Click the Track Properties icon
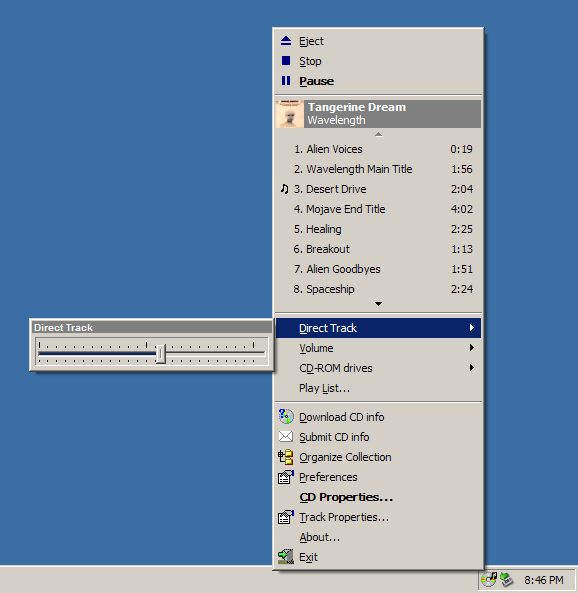This screenshot has width=578, height=593. coord(286,517)
